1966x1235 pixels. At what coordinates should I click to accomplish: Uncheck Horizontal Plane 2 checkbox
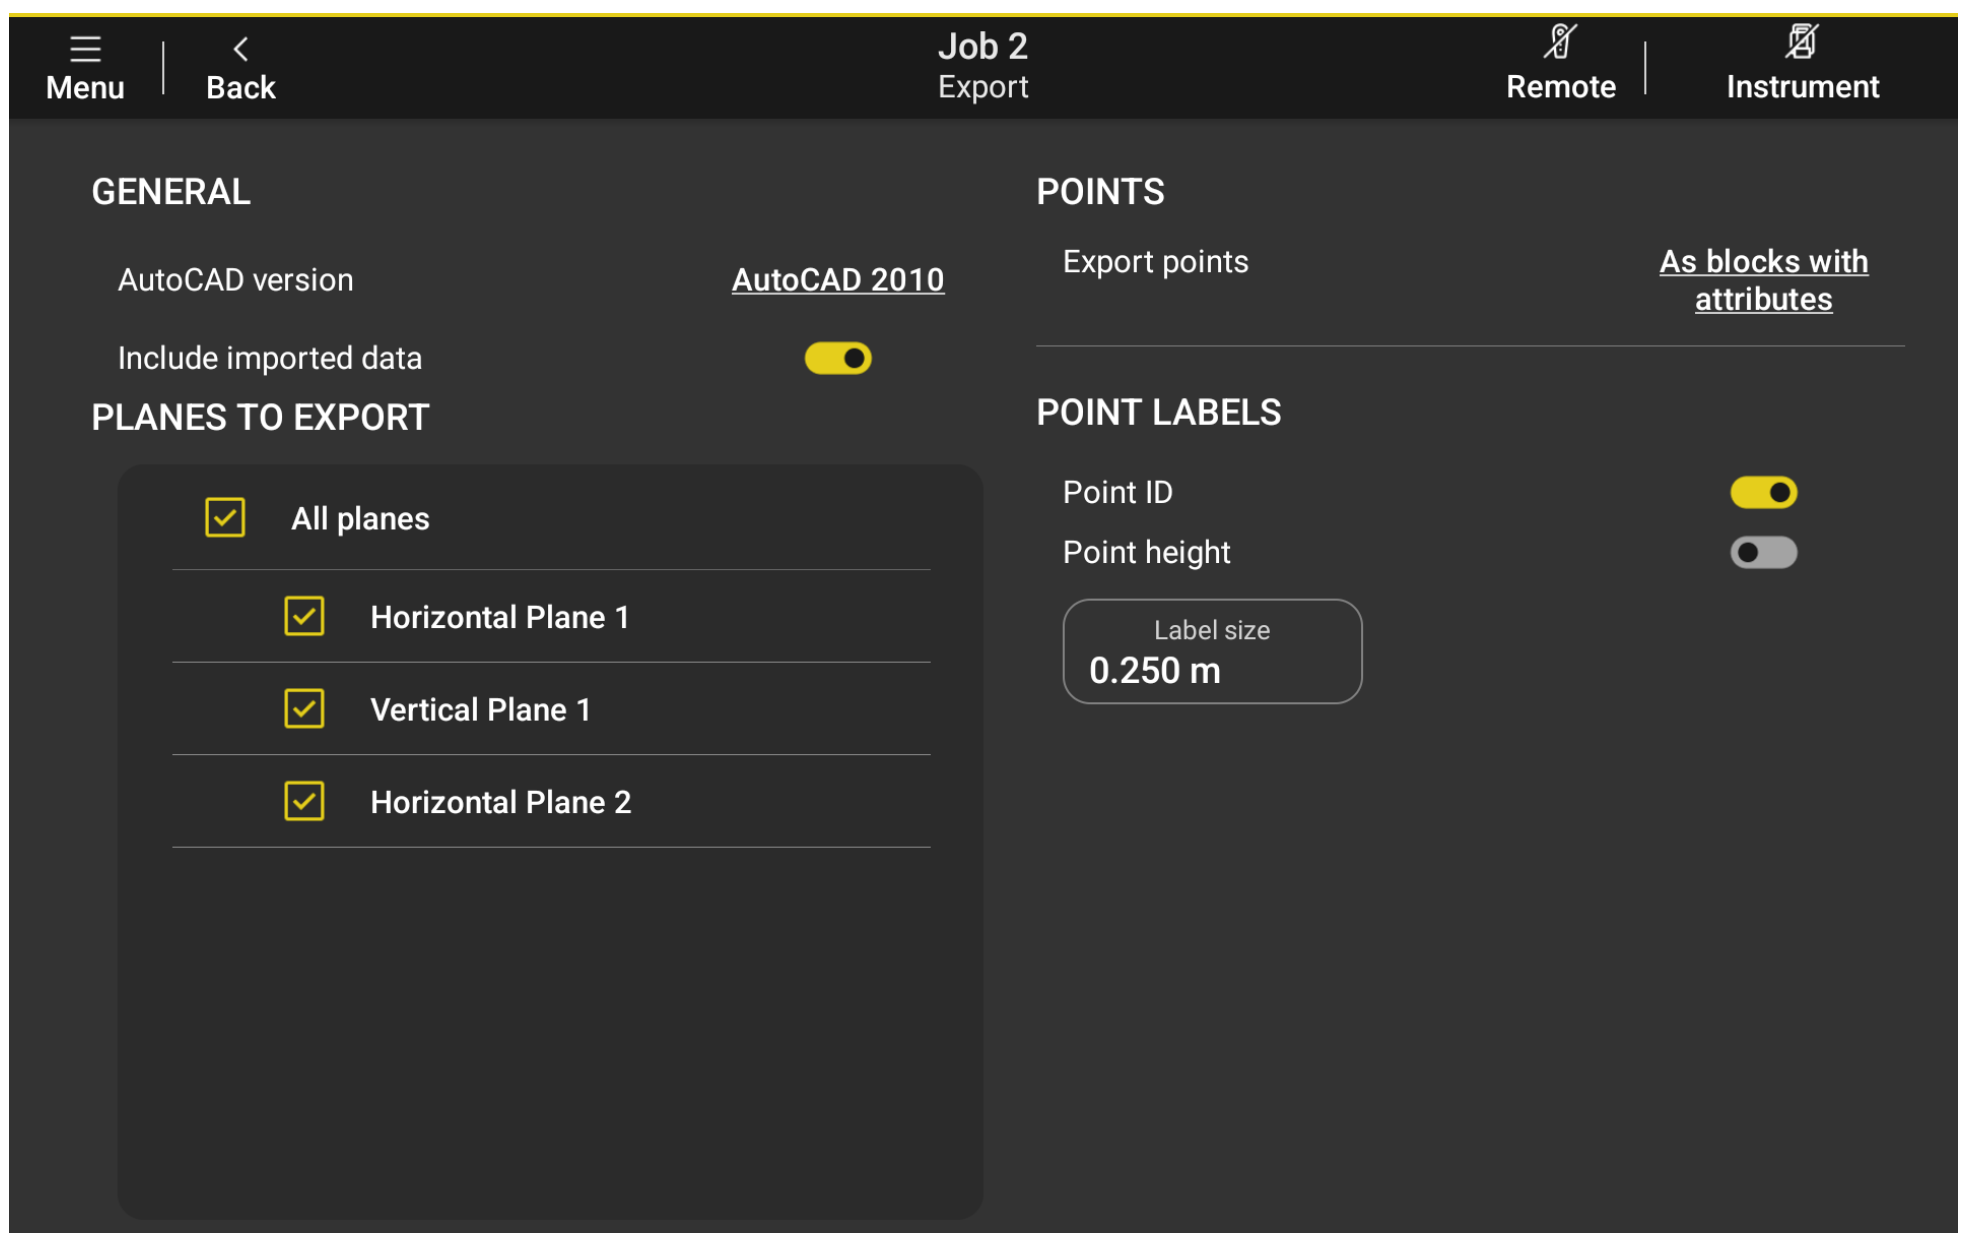coord(304,801)
